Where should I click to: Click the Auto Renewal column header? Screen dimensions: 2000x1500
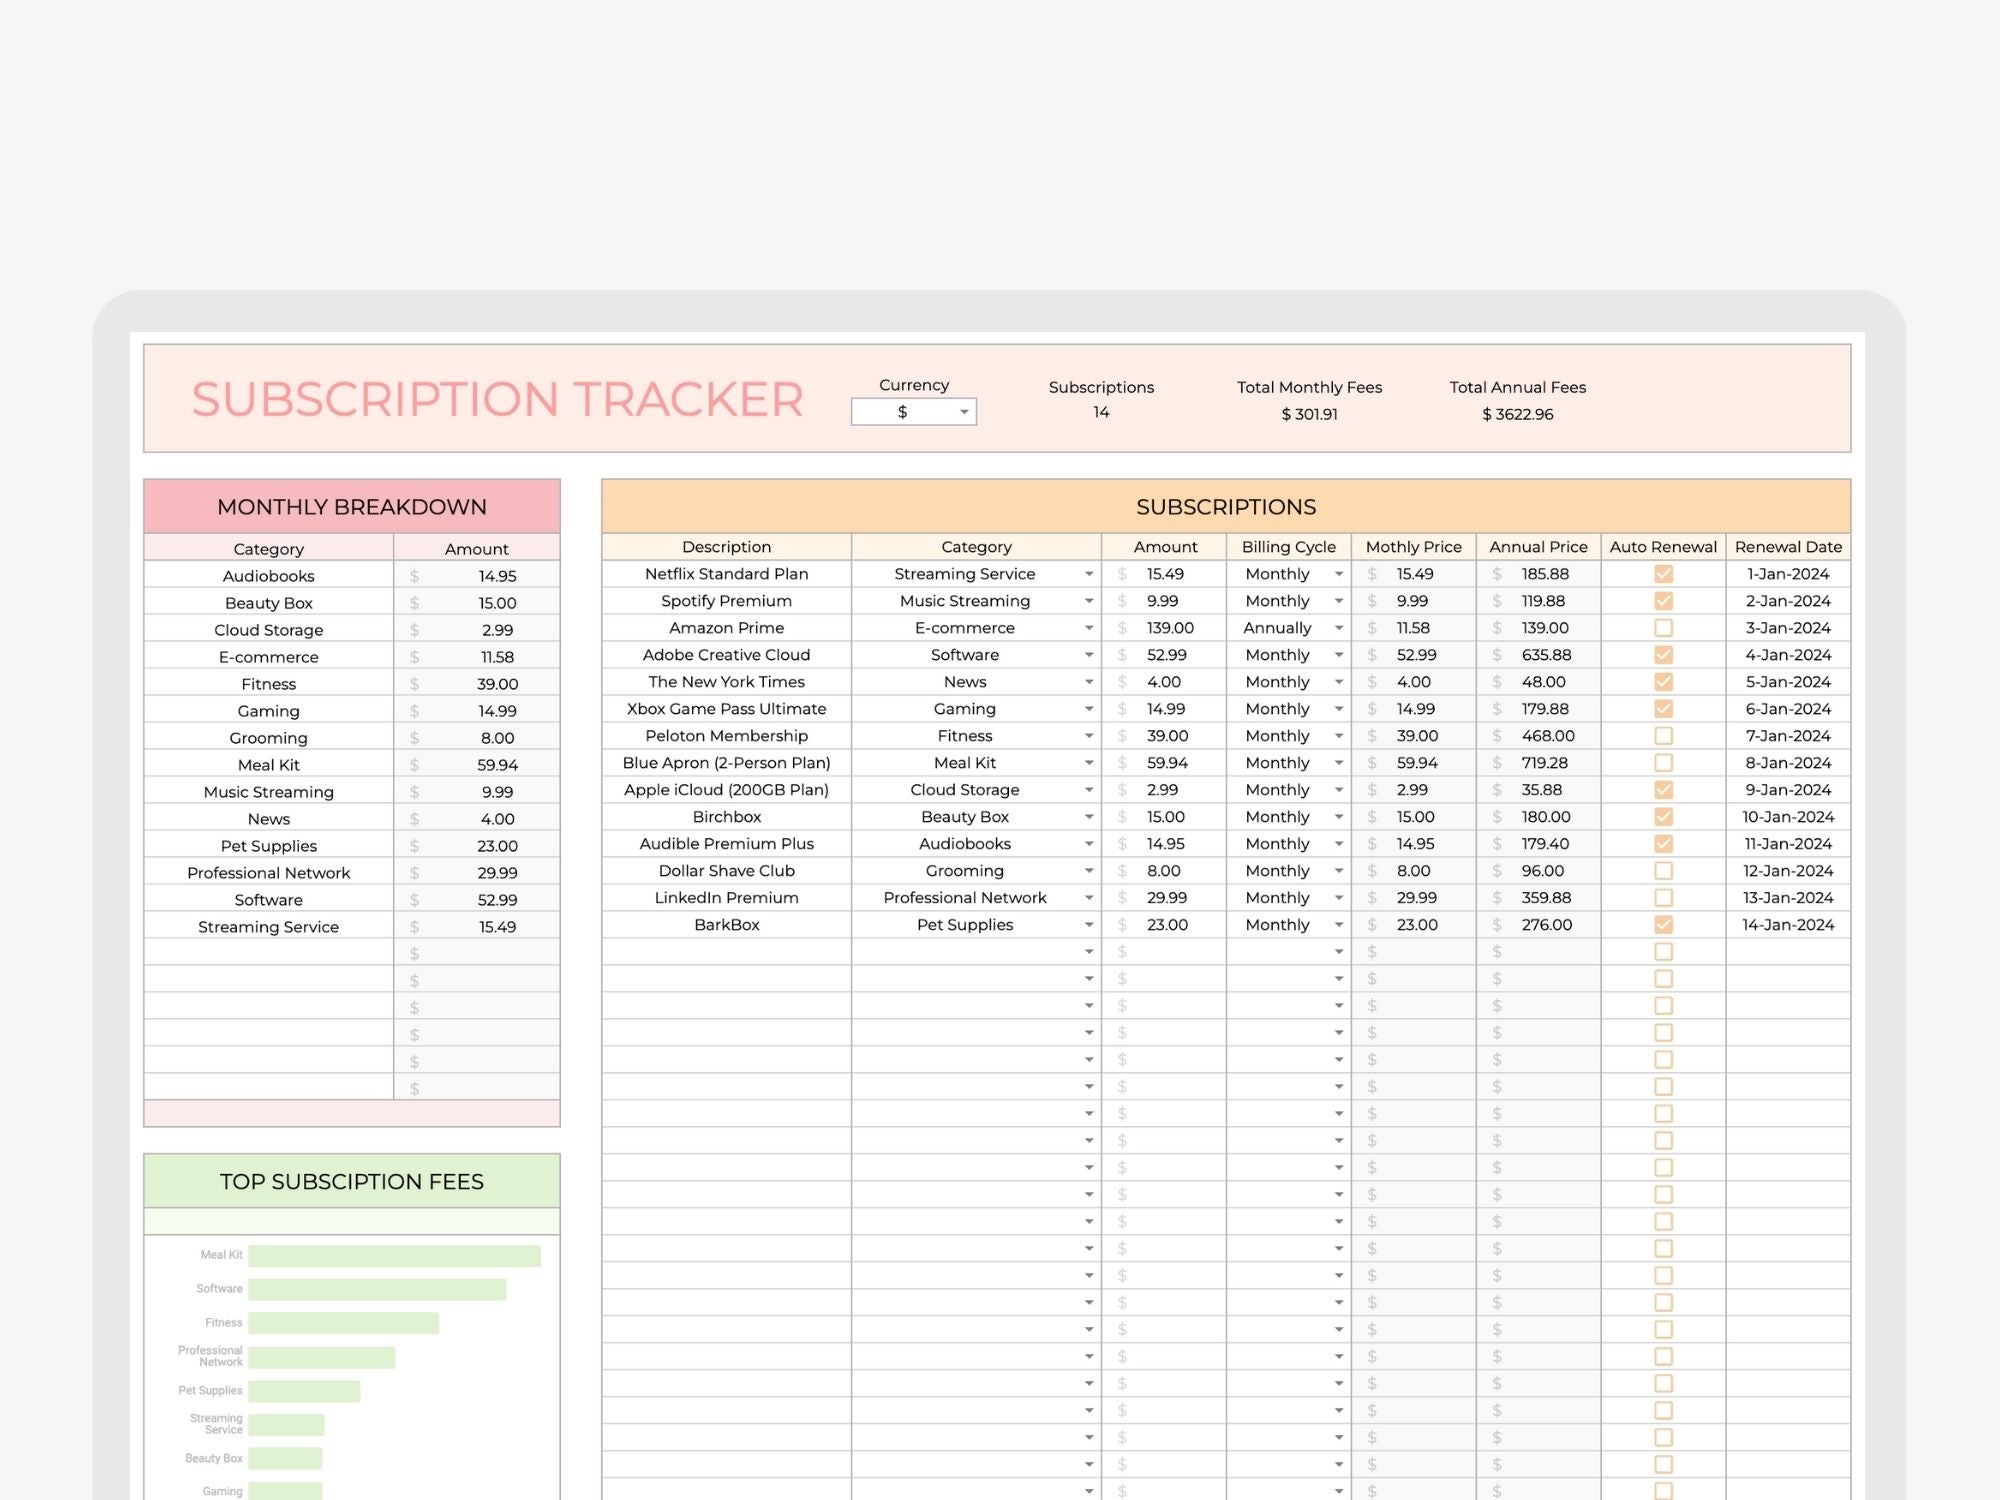coord(1663,547)
